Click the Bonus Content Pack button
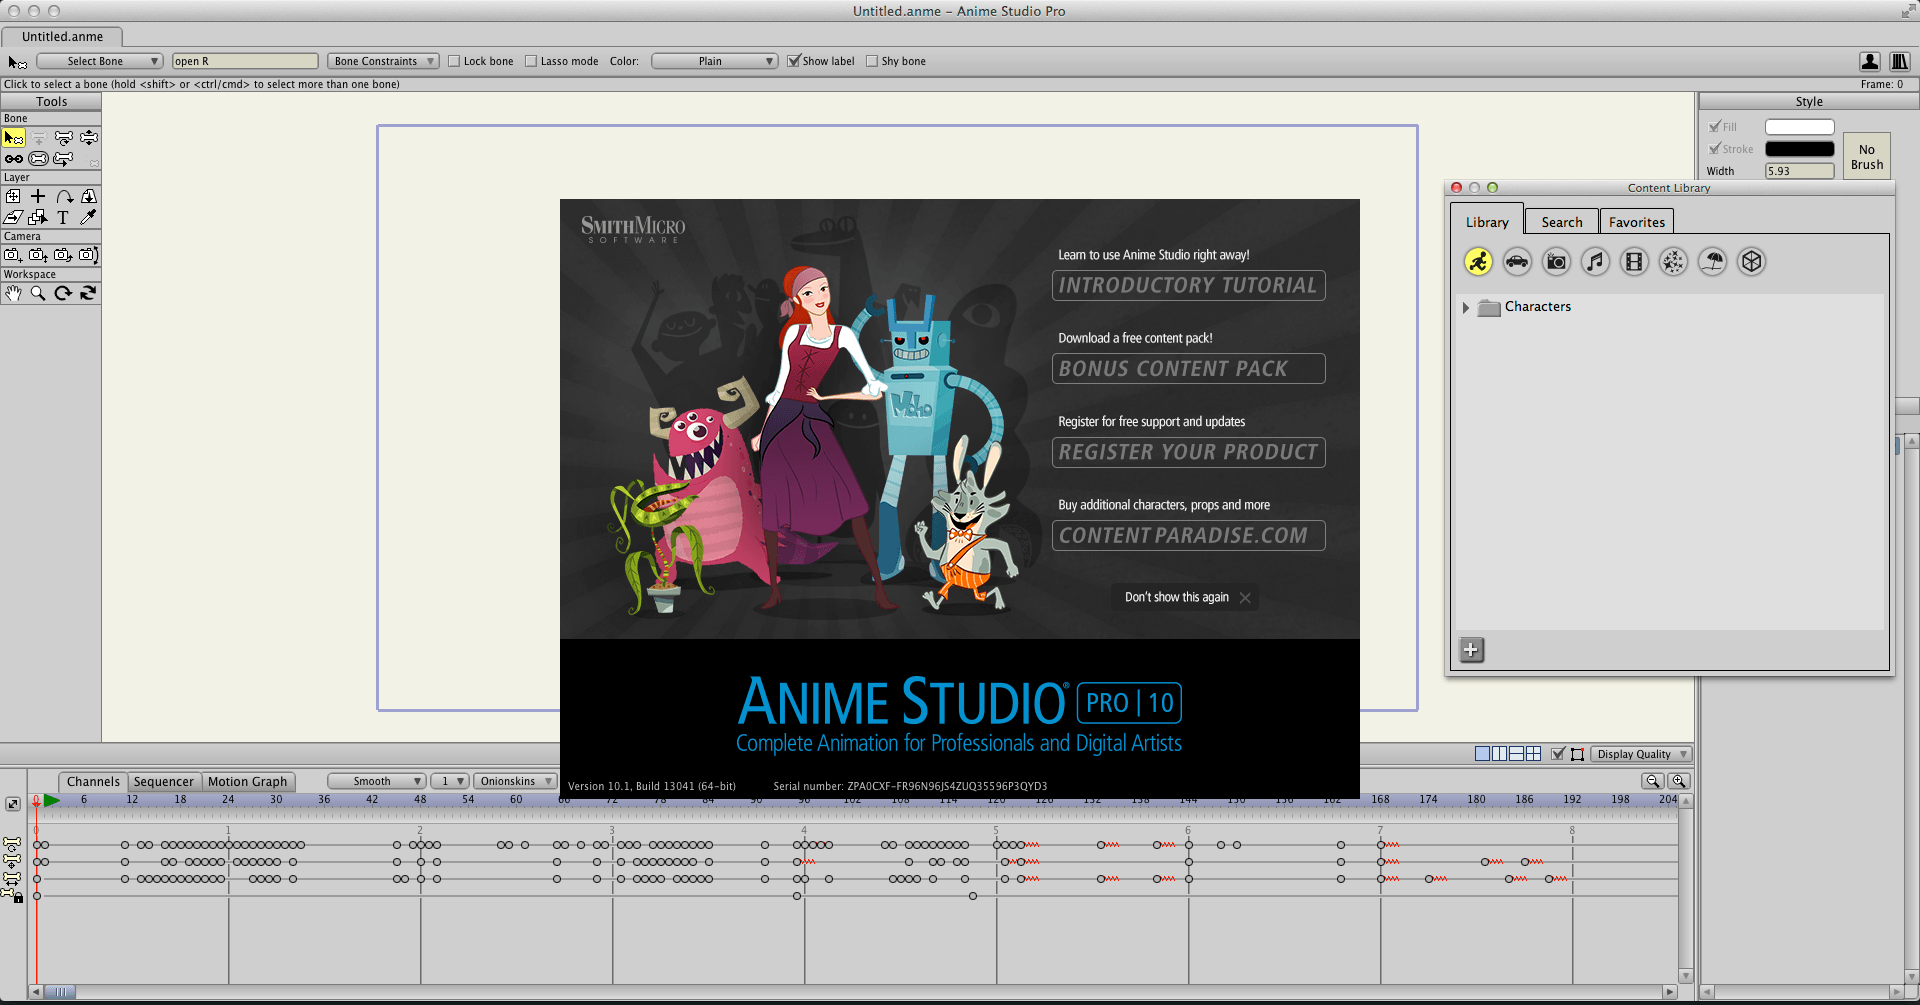The width and height of the screenshot is (1920, 1005). click(1189, 369)
